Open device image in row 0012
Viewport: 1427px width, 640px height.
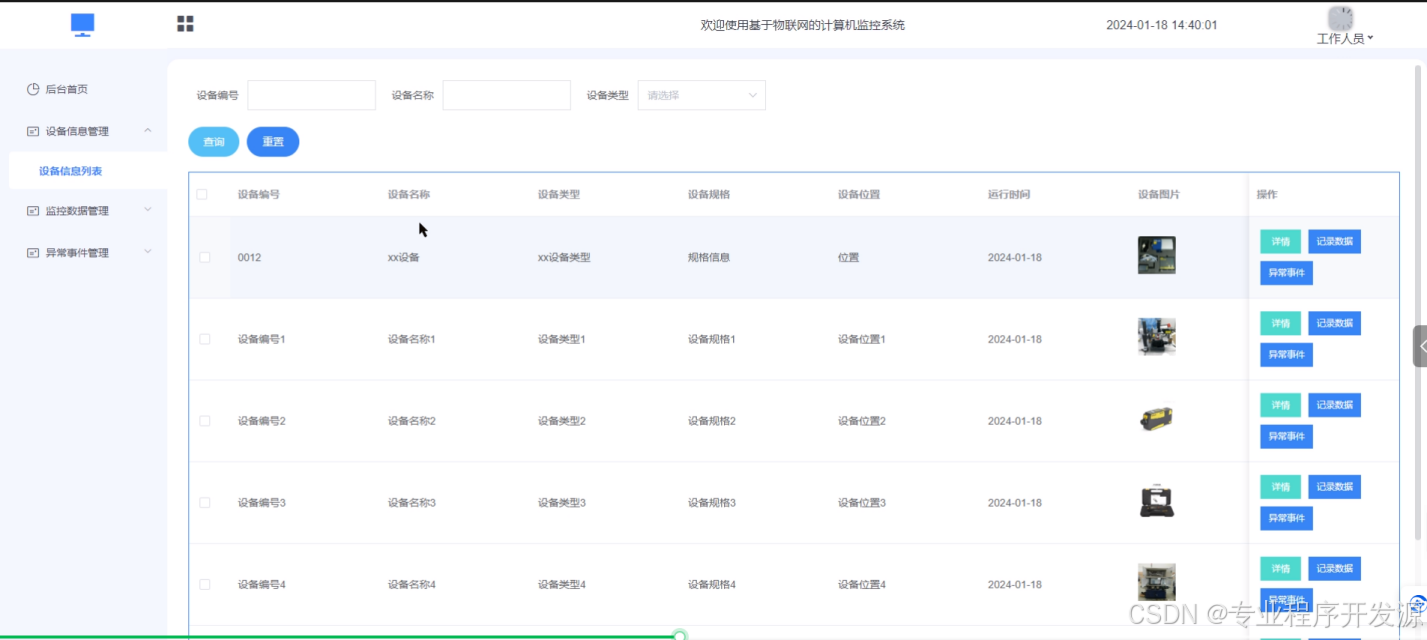[x=1157, y=255]
